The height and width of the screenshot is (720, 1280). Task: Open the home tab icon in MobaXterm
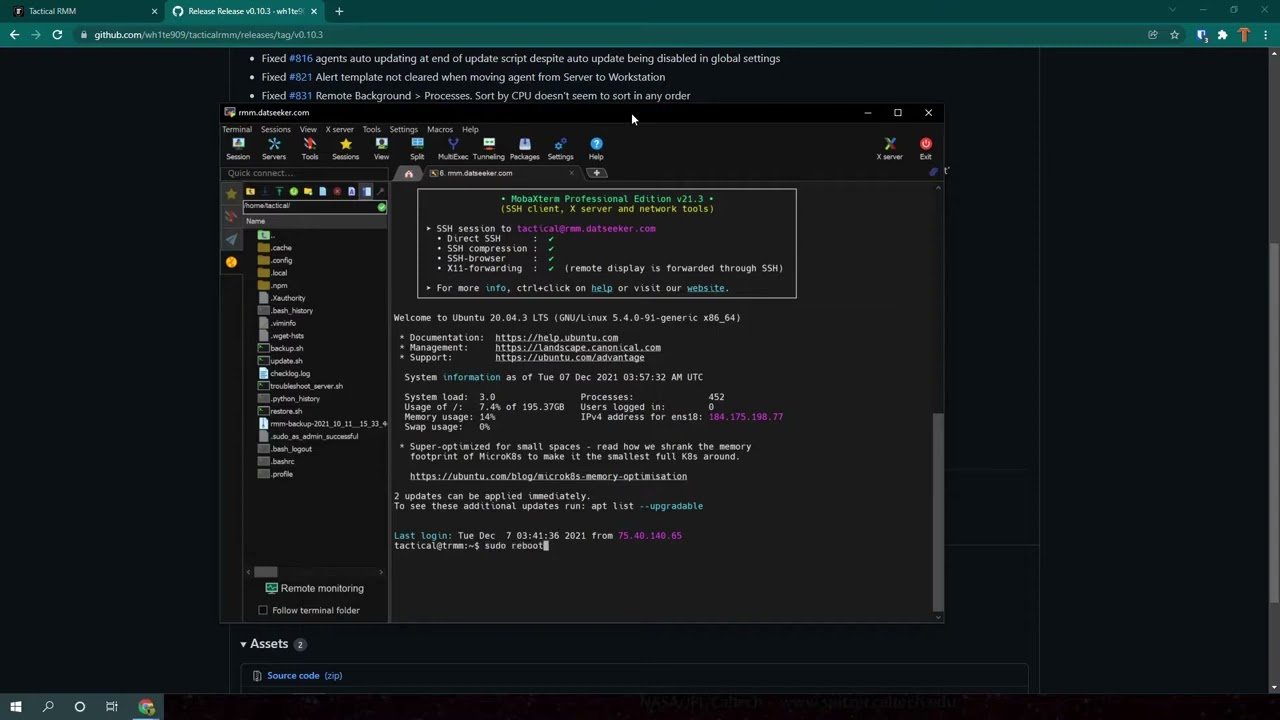point(408,173)
